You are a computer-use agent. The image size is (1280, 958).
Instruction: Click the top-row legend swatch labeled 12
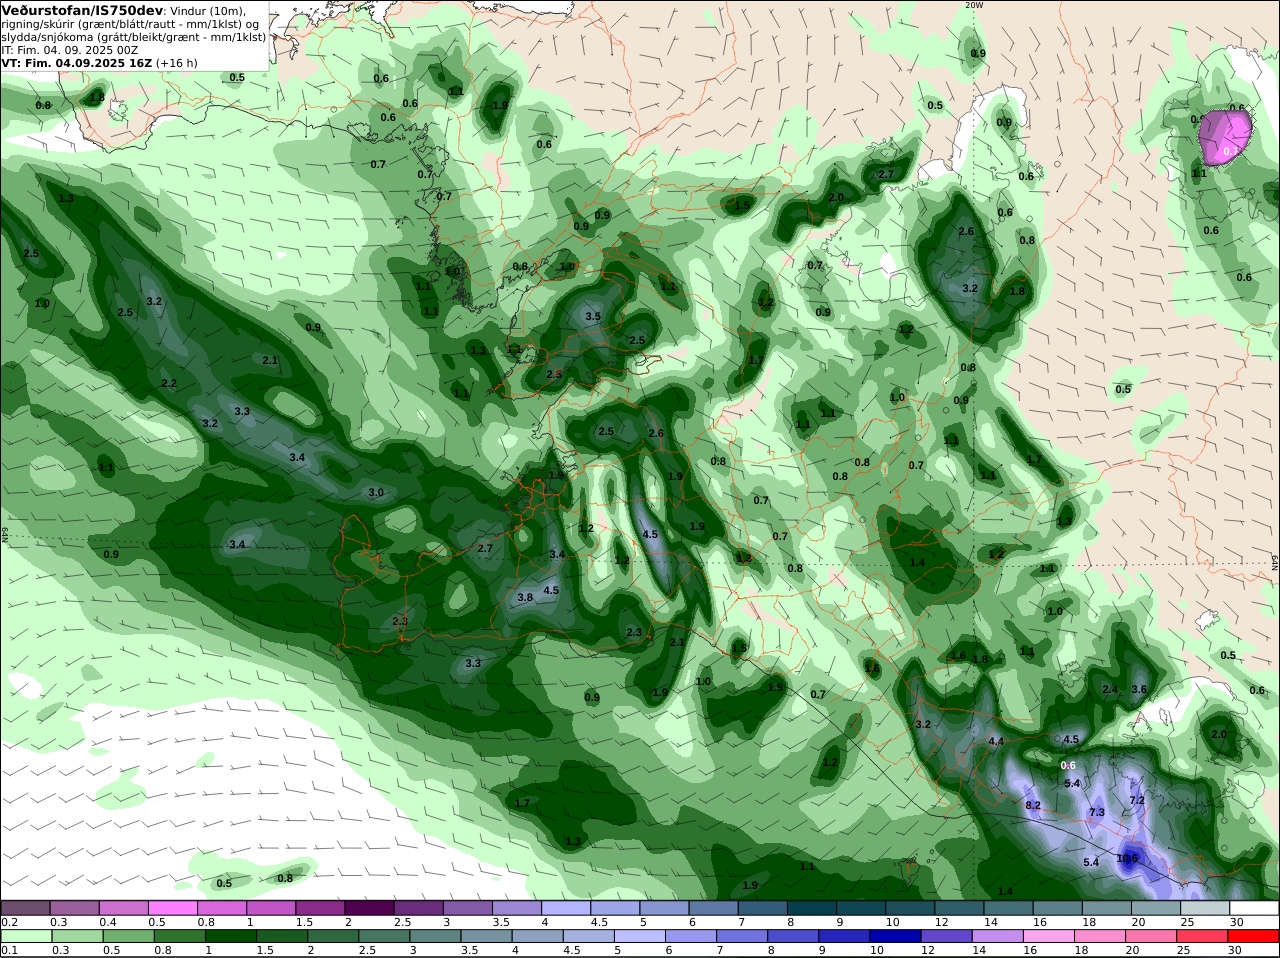[x=958, y=908]
